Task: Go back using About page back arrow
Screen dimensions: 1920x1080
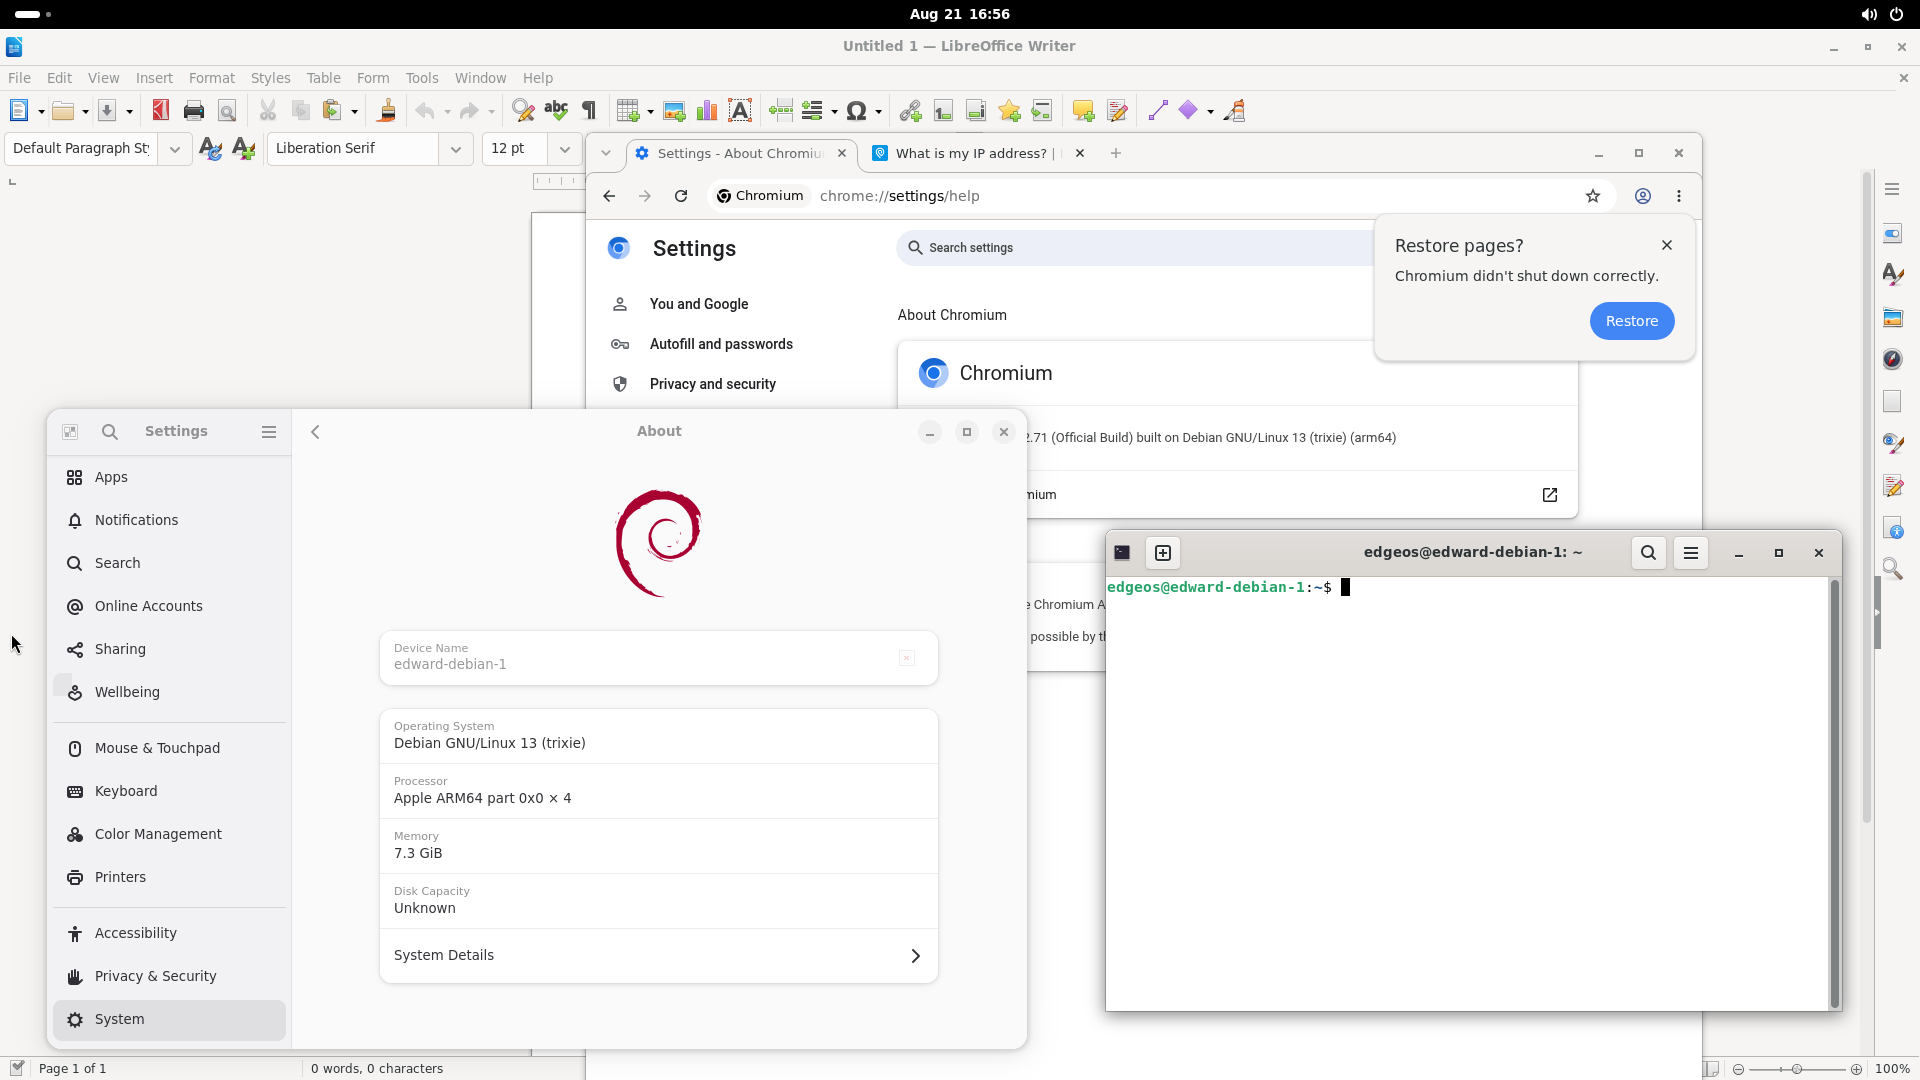Action: point(315,432)
